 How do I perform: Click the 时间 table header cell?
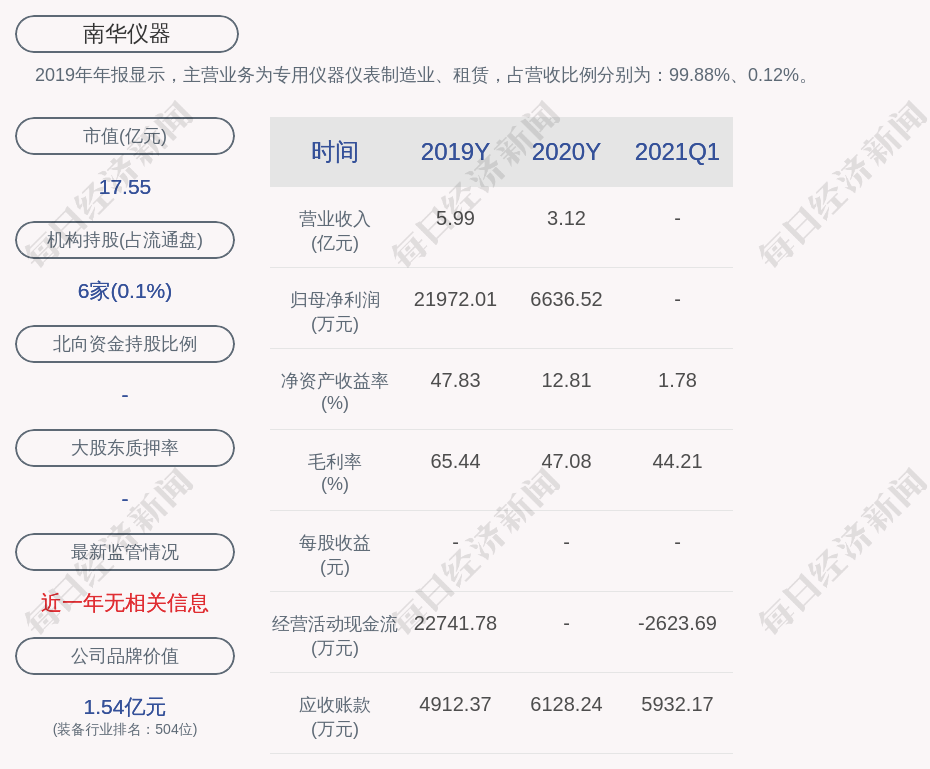pyautogui.click(x=335, y=152)
